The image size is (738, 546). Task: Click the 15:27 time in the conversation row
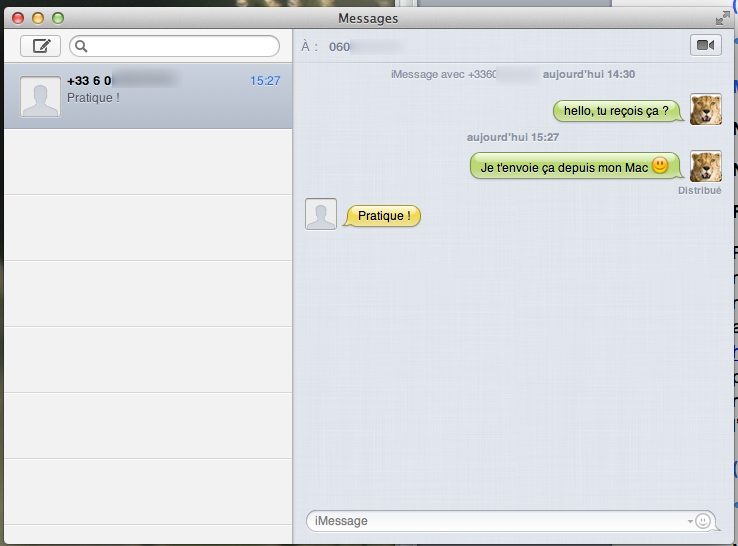(265, 81)
